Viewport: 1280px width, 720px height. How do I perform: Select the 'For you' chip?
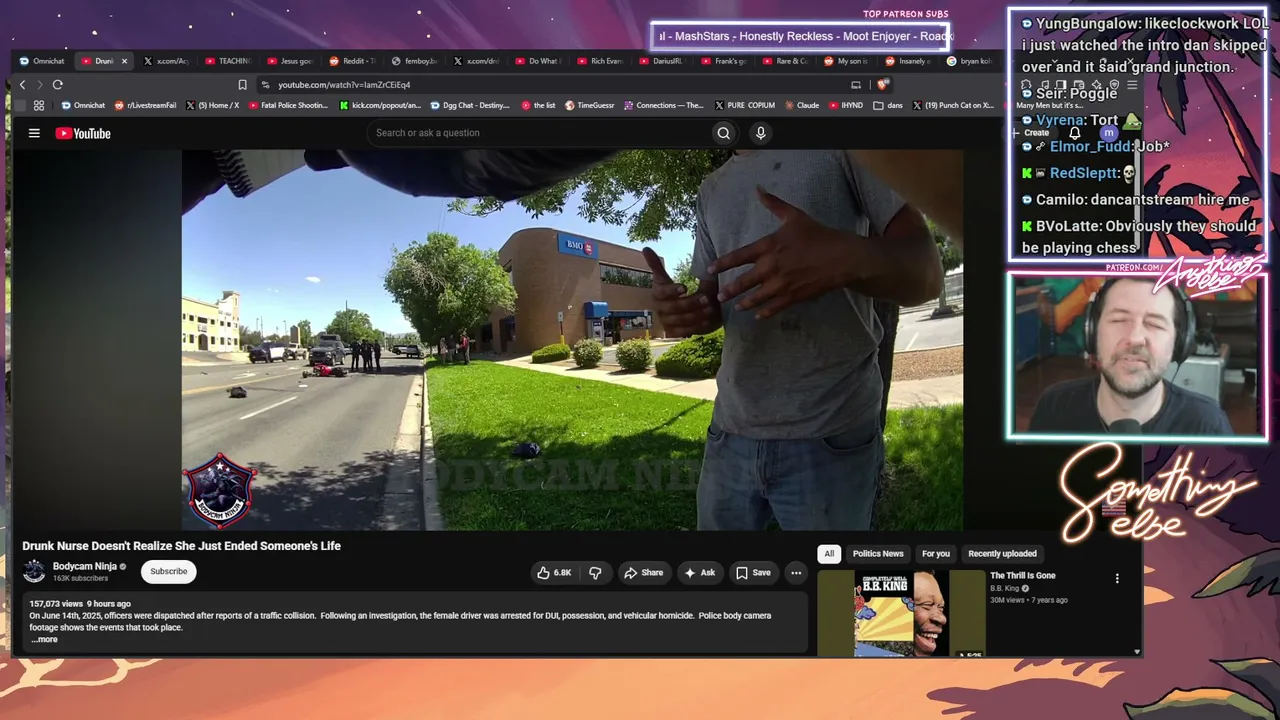(936, 554)
